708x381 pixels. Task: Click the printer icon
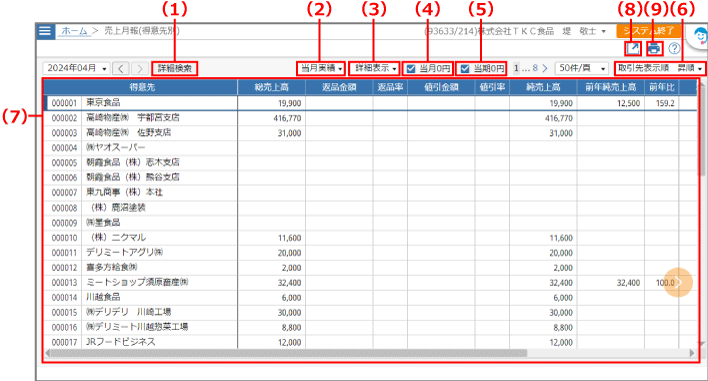[654, 48]
